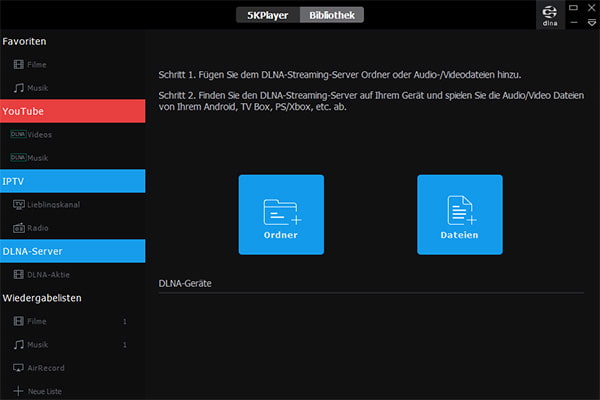
Task: Open the DLNA-Aktie entry
Action: pyautogui.click(x=73, y=274)
